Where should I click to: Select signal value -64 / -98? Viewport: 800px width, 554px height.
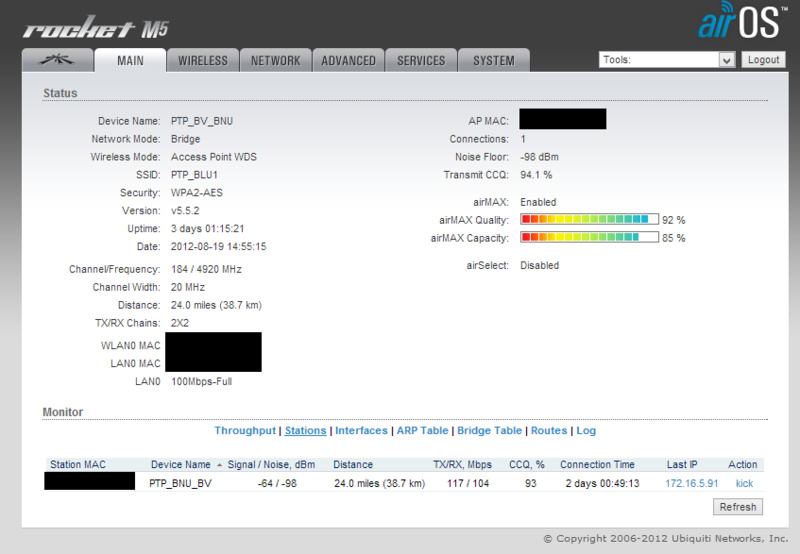277,483
